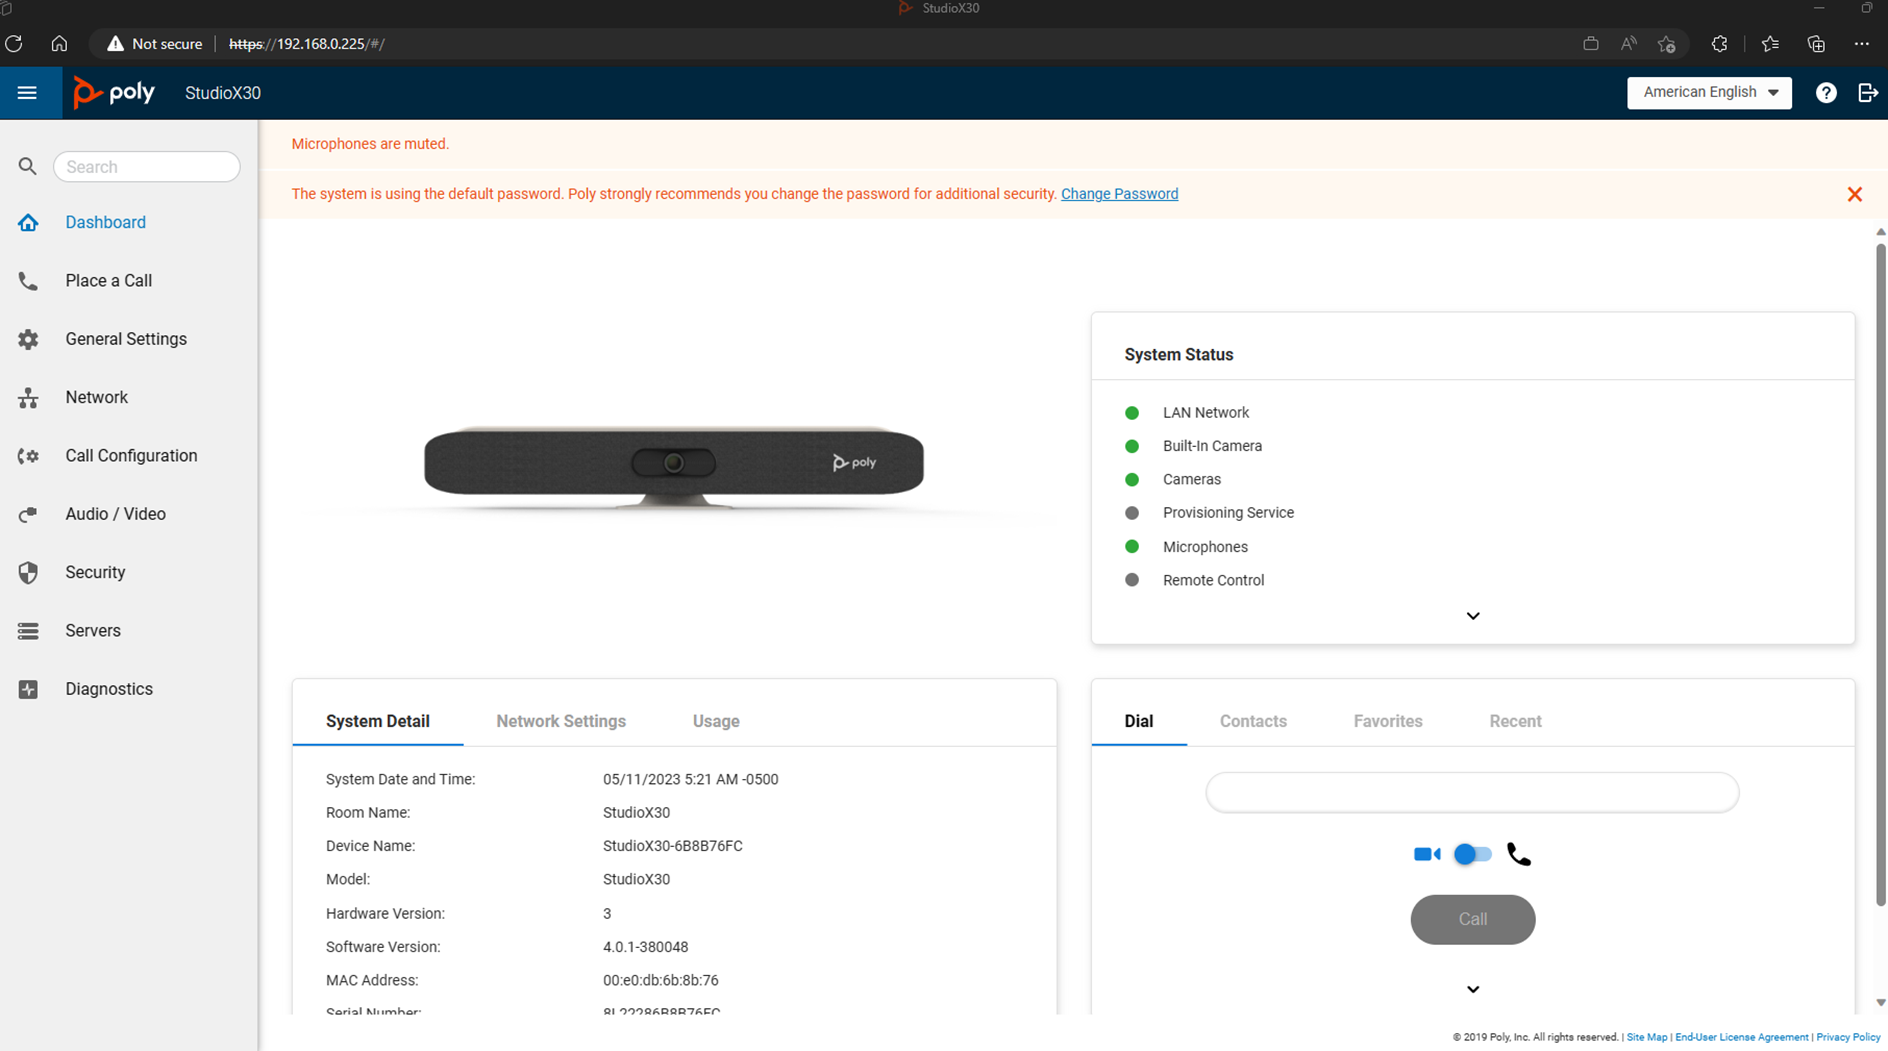Viewport: 1888px width, 1051px height.
Task: Click the phone handset audio call icon
Action: pyautogui.click(x=1518, y=854)
